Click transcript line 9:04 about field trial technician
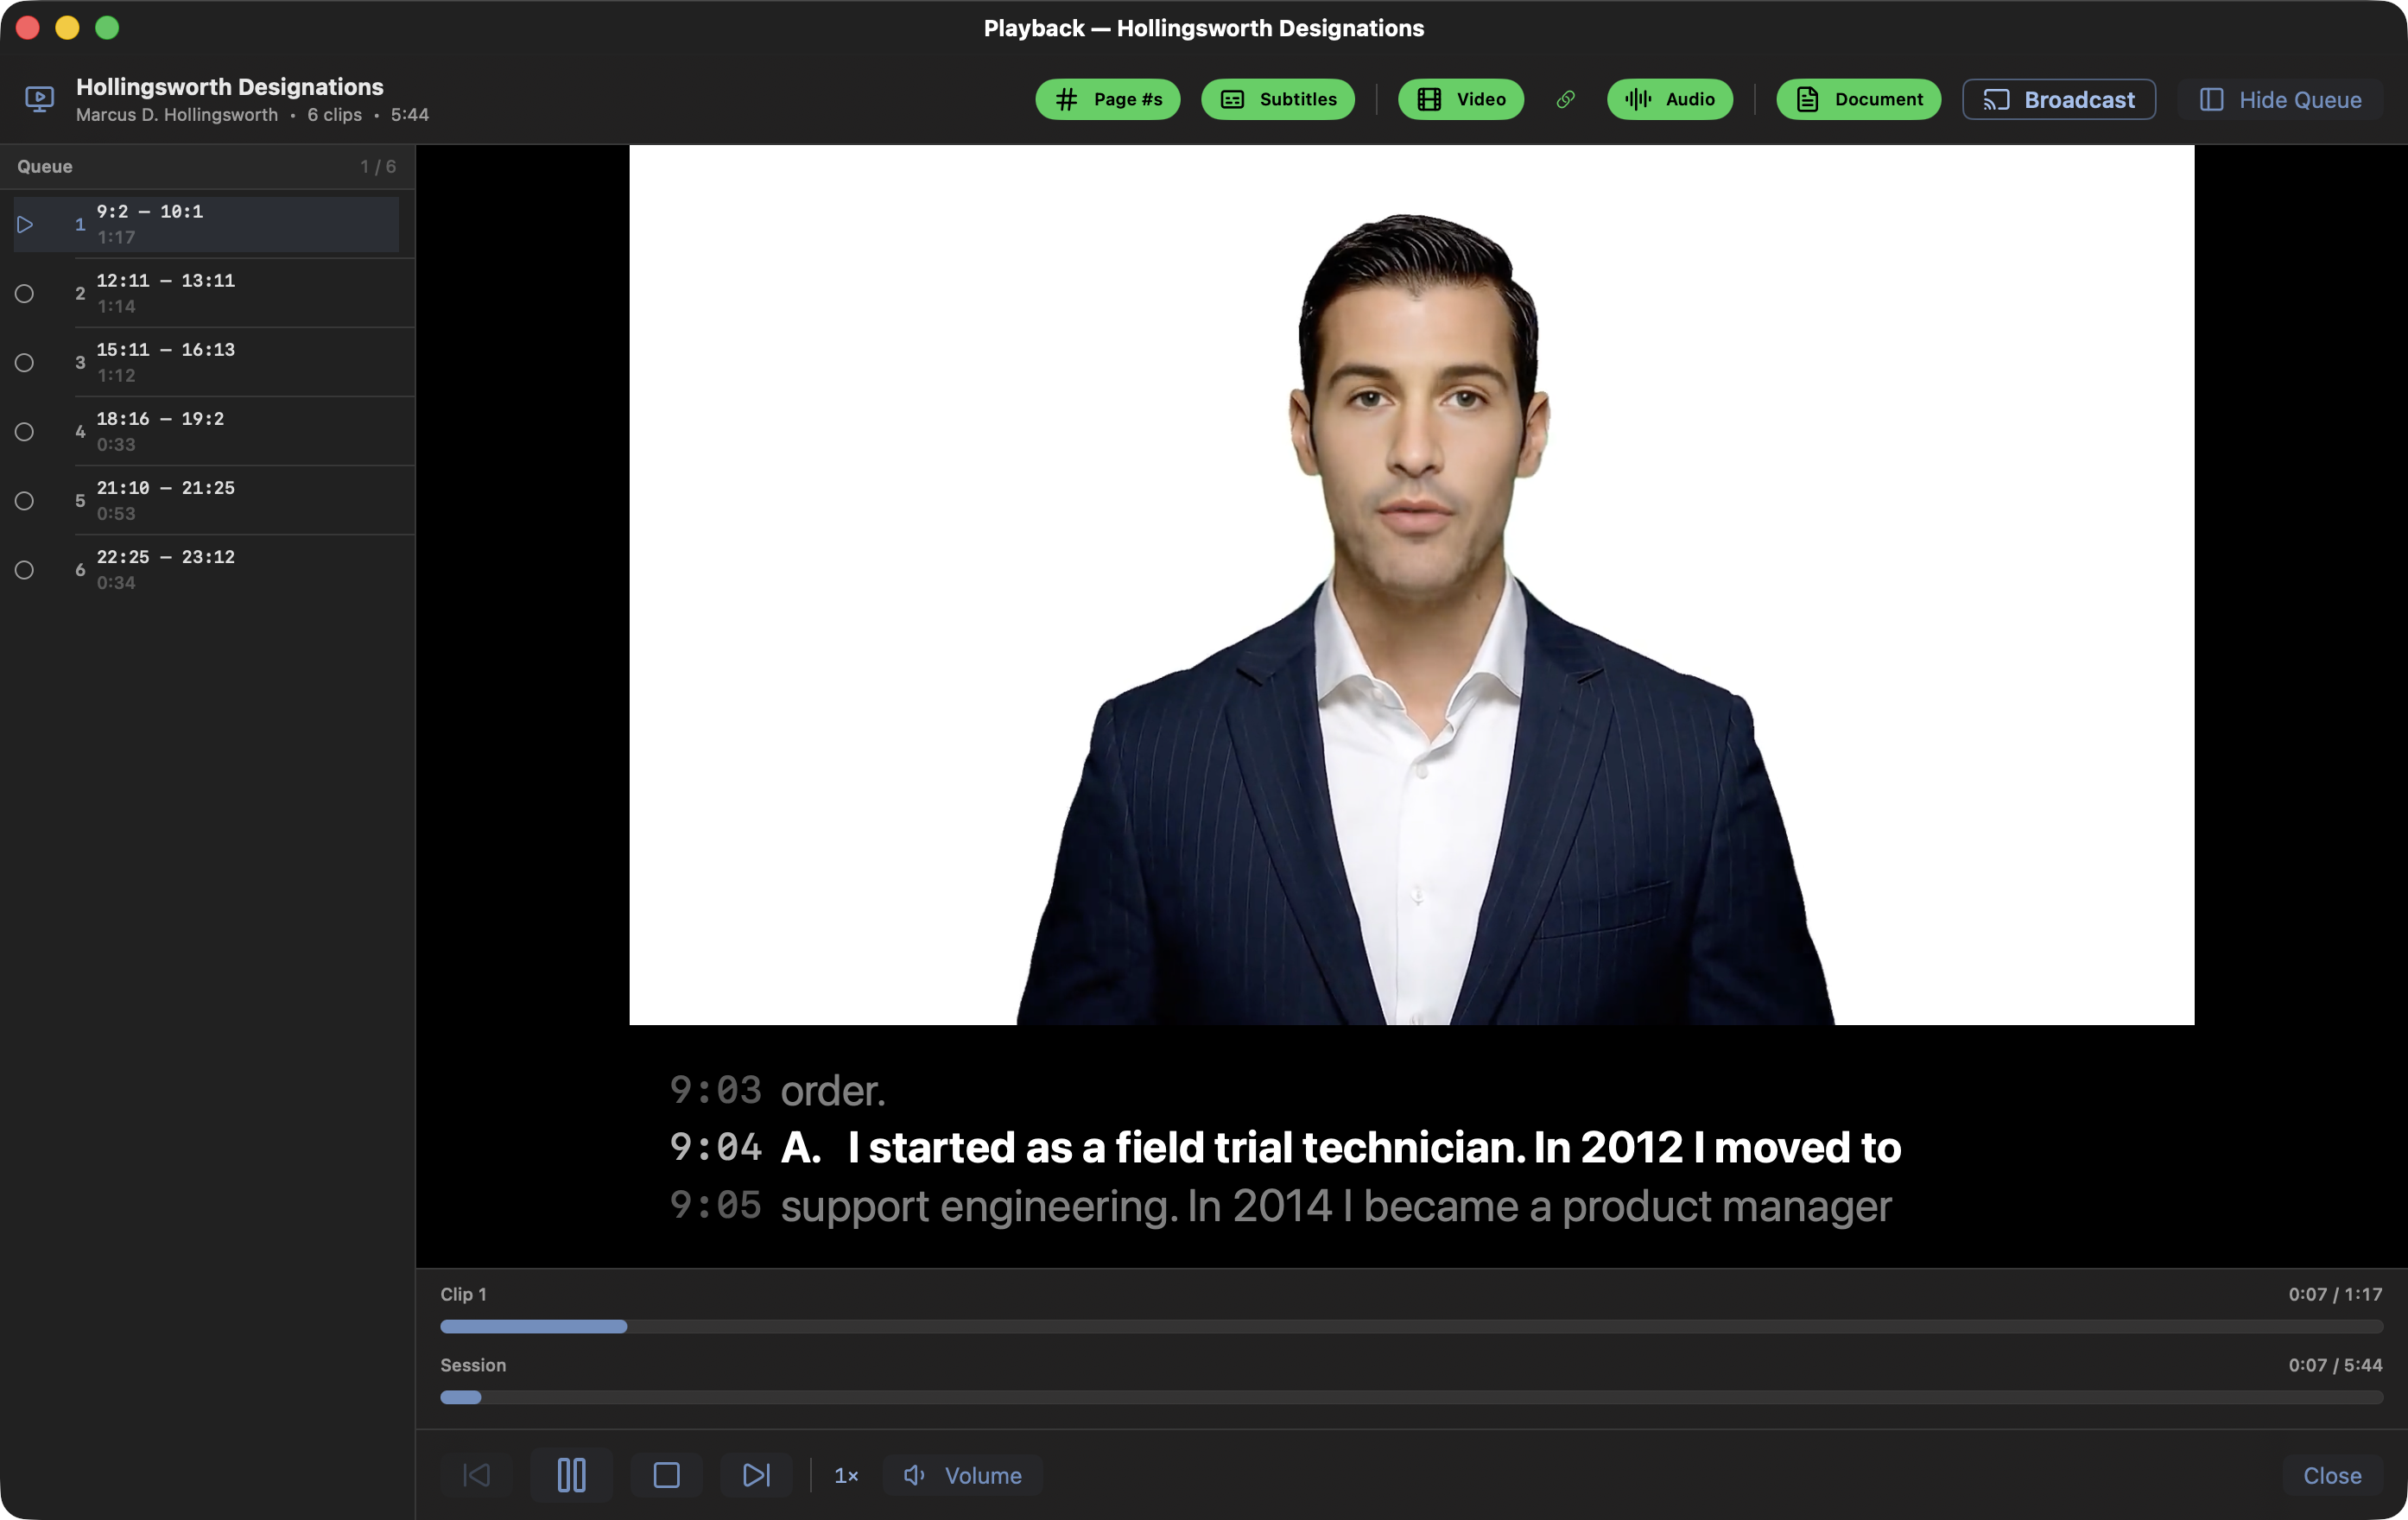2408x1520 pixels. tap(1285, 1147)
